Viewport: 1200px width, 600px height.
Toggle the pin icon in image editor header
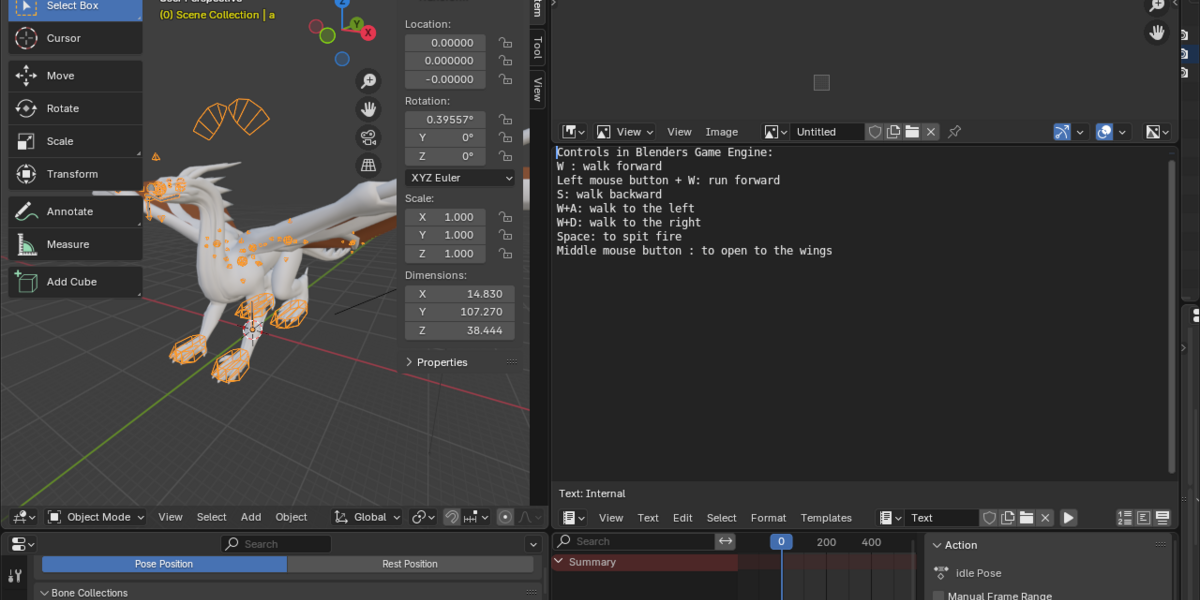coord(954,132)
